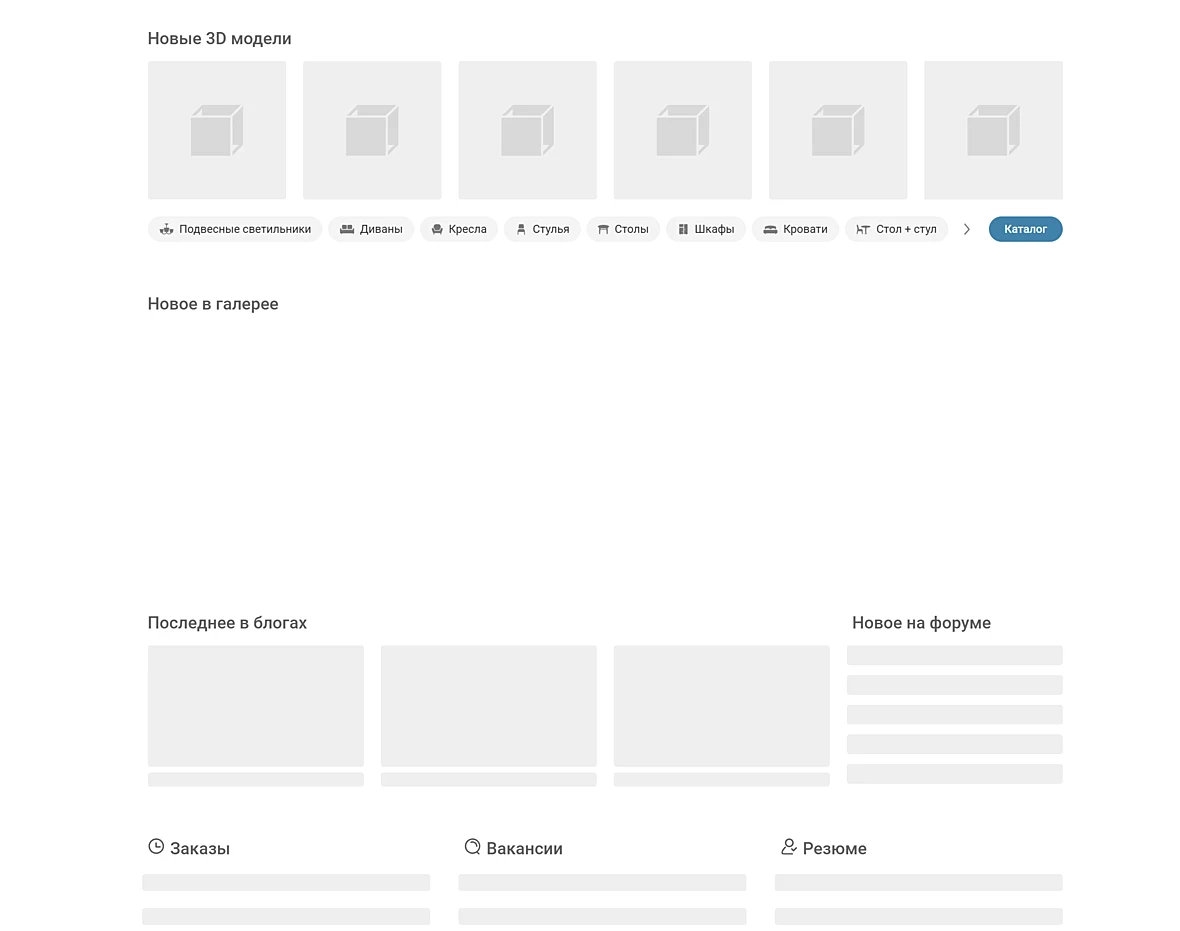Click the clock icon next to Заказы

coord(156,847)
